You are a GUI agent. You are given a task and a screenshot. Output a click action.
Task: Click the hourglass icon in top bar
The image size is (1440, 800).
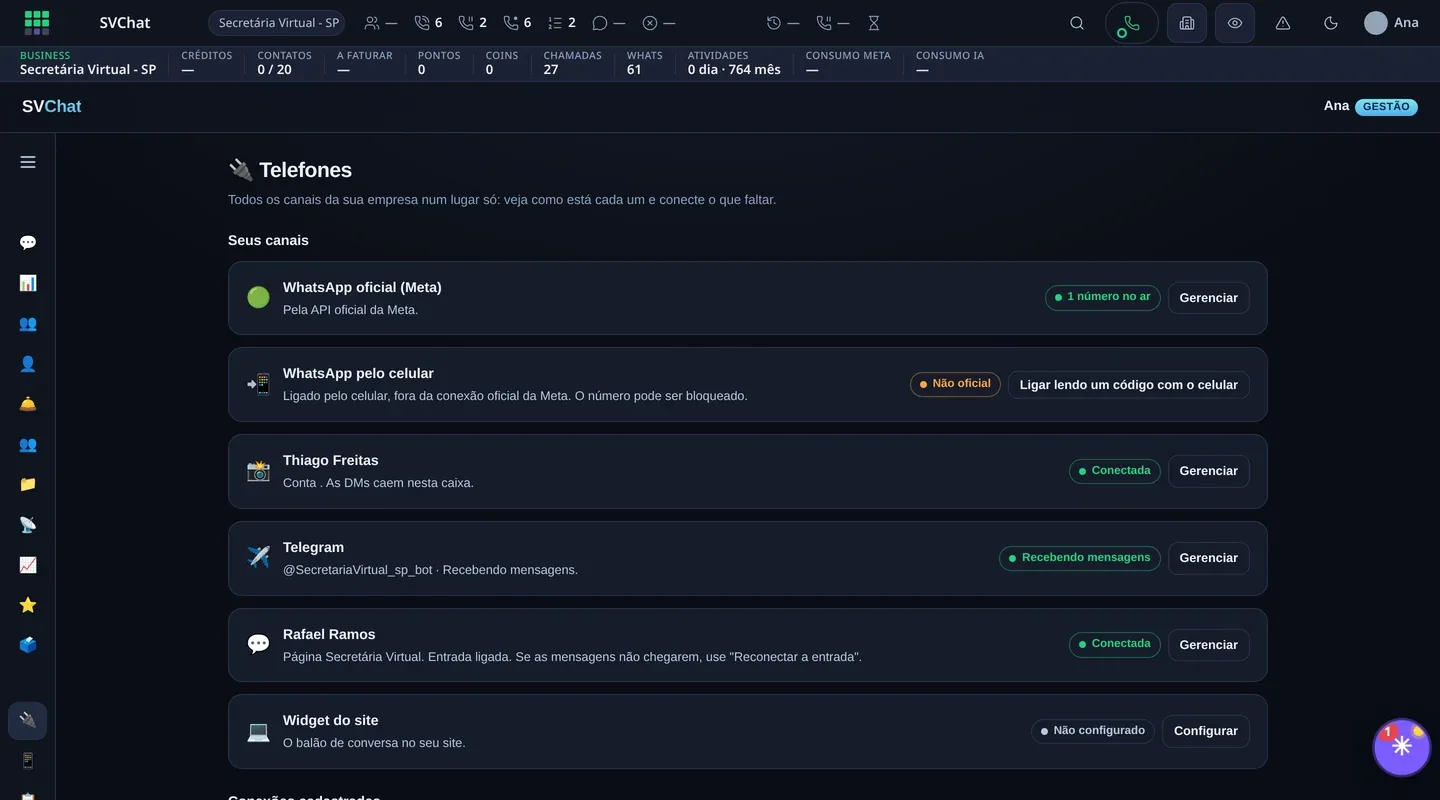[874, 23]
